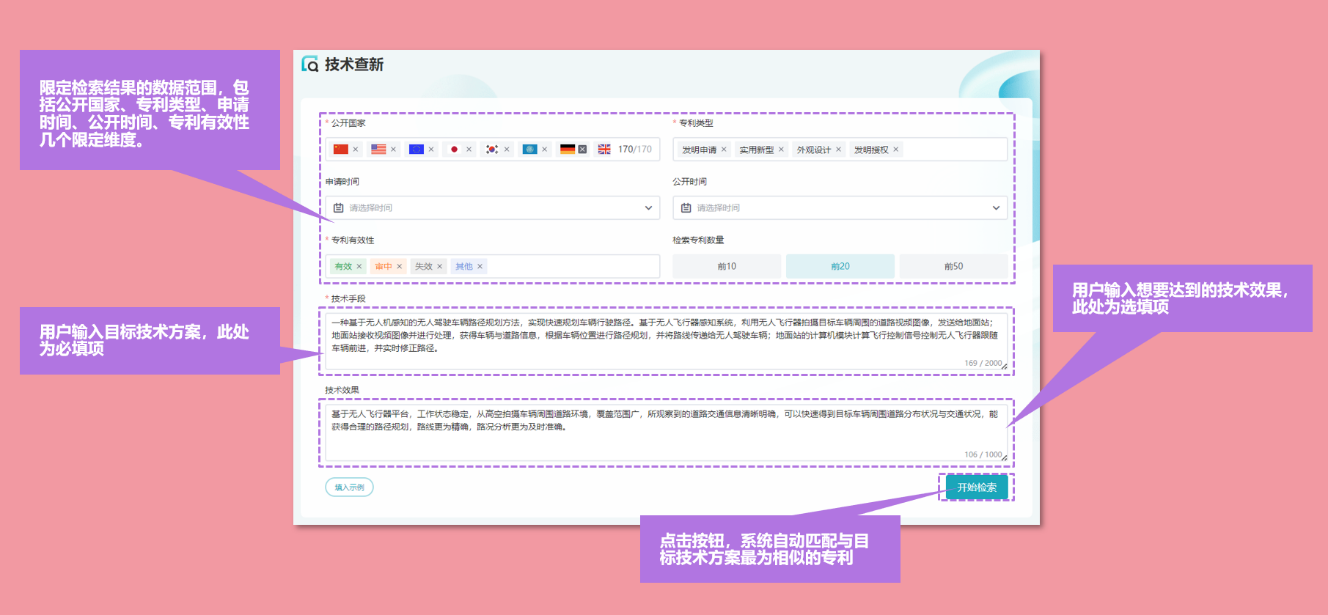Grab the 技术效果 textarea resize handle
The width and height of the screenshot is (1328, 615).
pos(1003,457)
